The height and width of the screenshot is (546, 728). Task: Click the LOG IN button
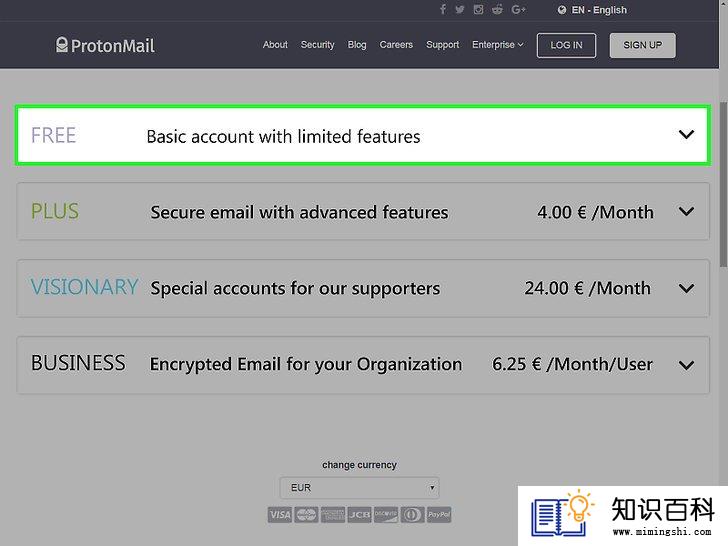(566, 45)
